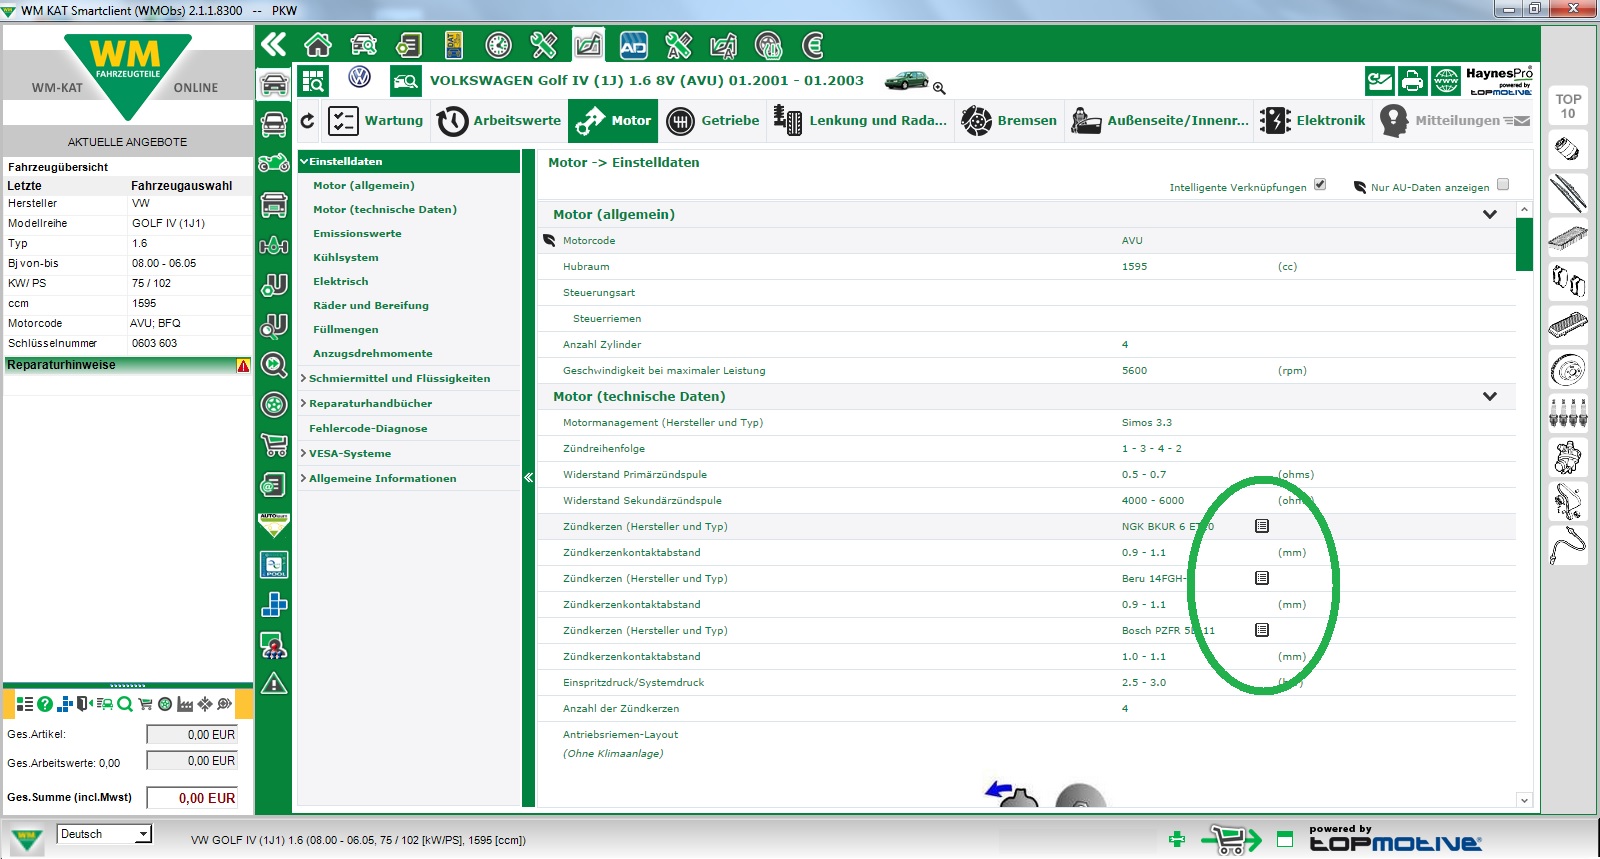Open lambda sensor parts shortcut
This screenshot has height=859, width=1600.
[x=1568, y=544]
